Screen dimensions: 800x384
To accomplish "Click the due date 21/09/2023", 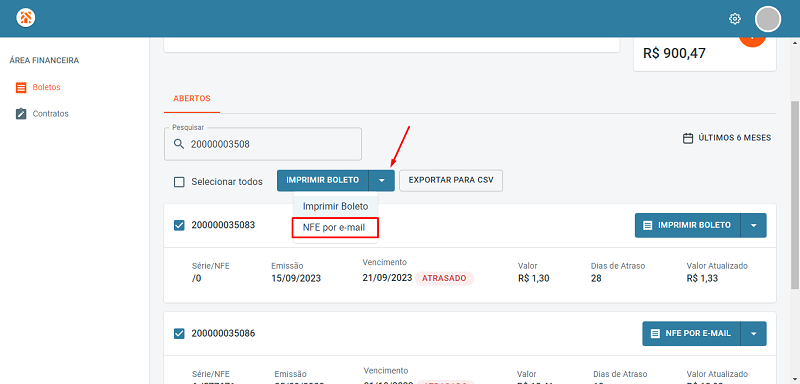I will point(387,278).
